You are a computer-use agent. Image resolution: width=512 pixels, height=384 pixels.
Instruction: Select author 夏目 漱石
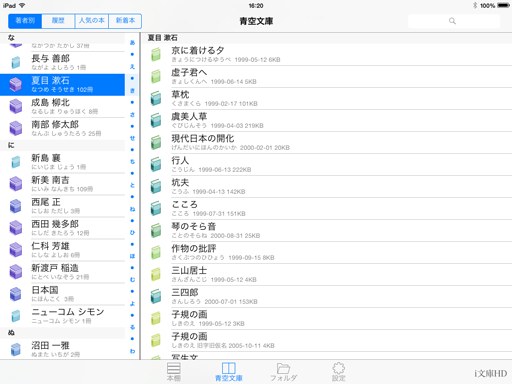pos(62,85)
